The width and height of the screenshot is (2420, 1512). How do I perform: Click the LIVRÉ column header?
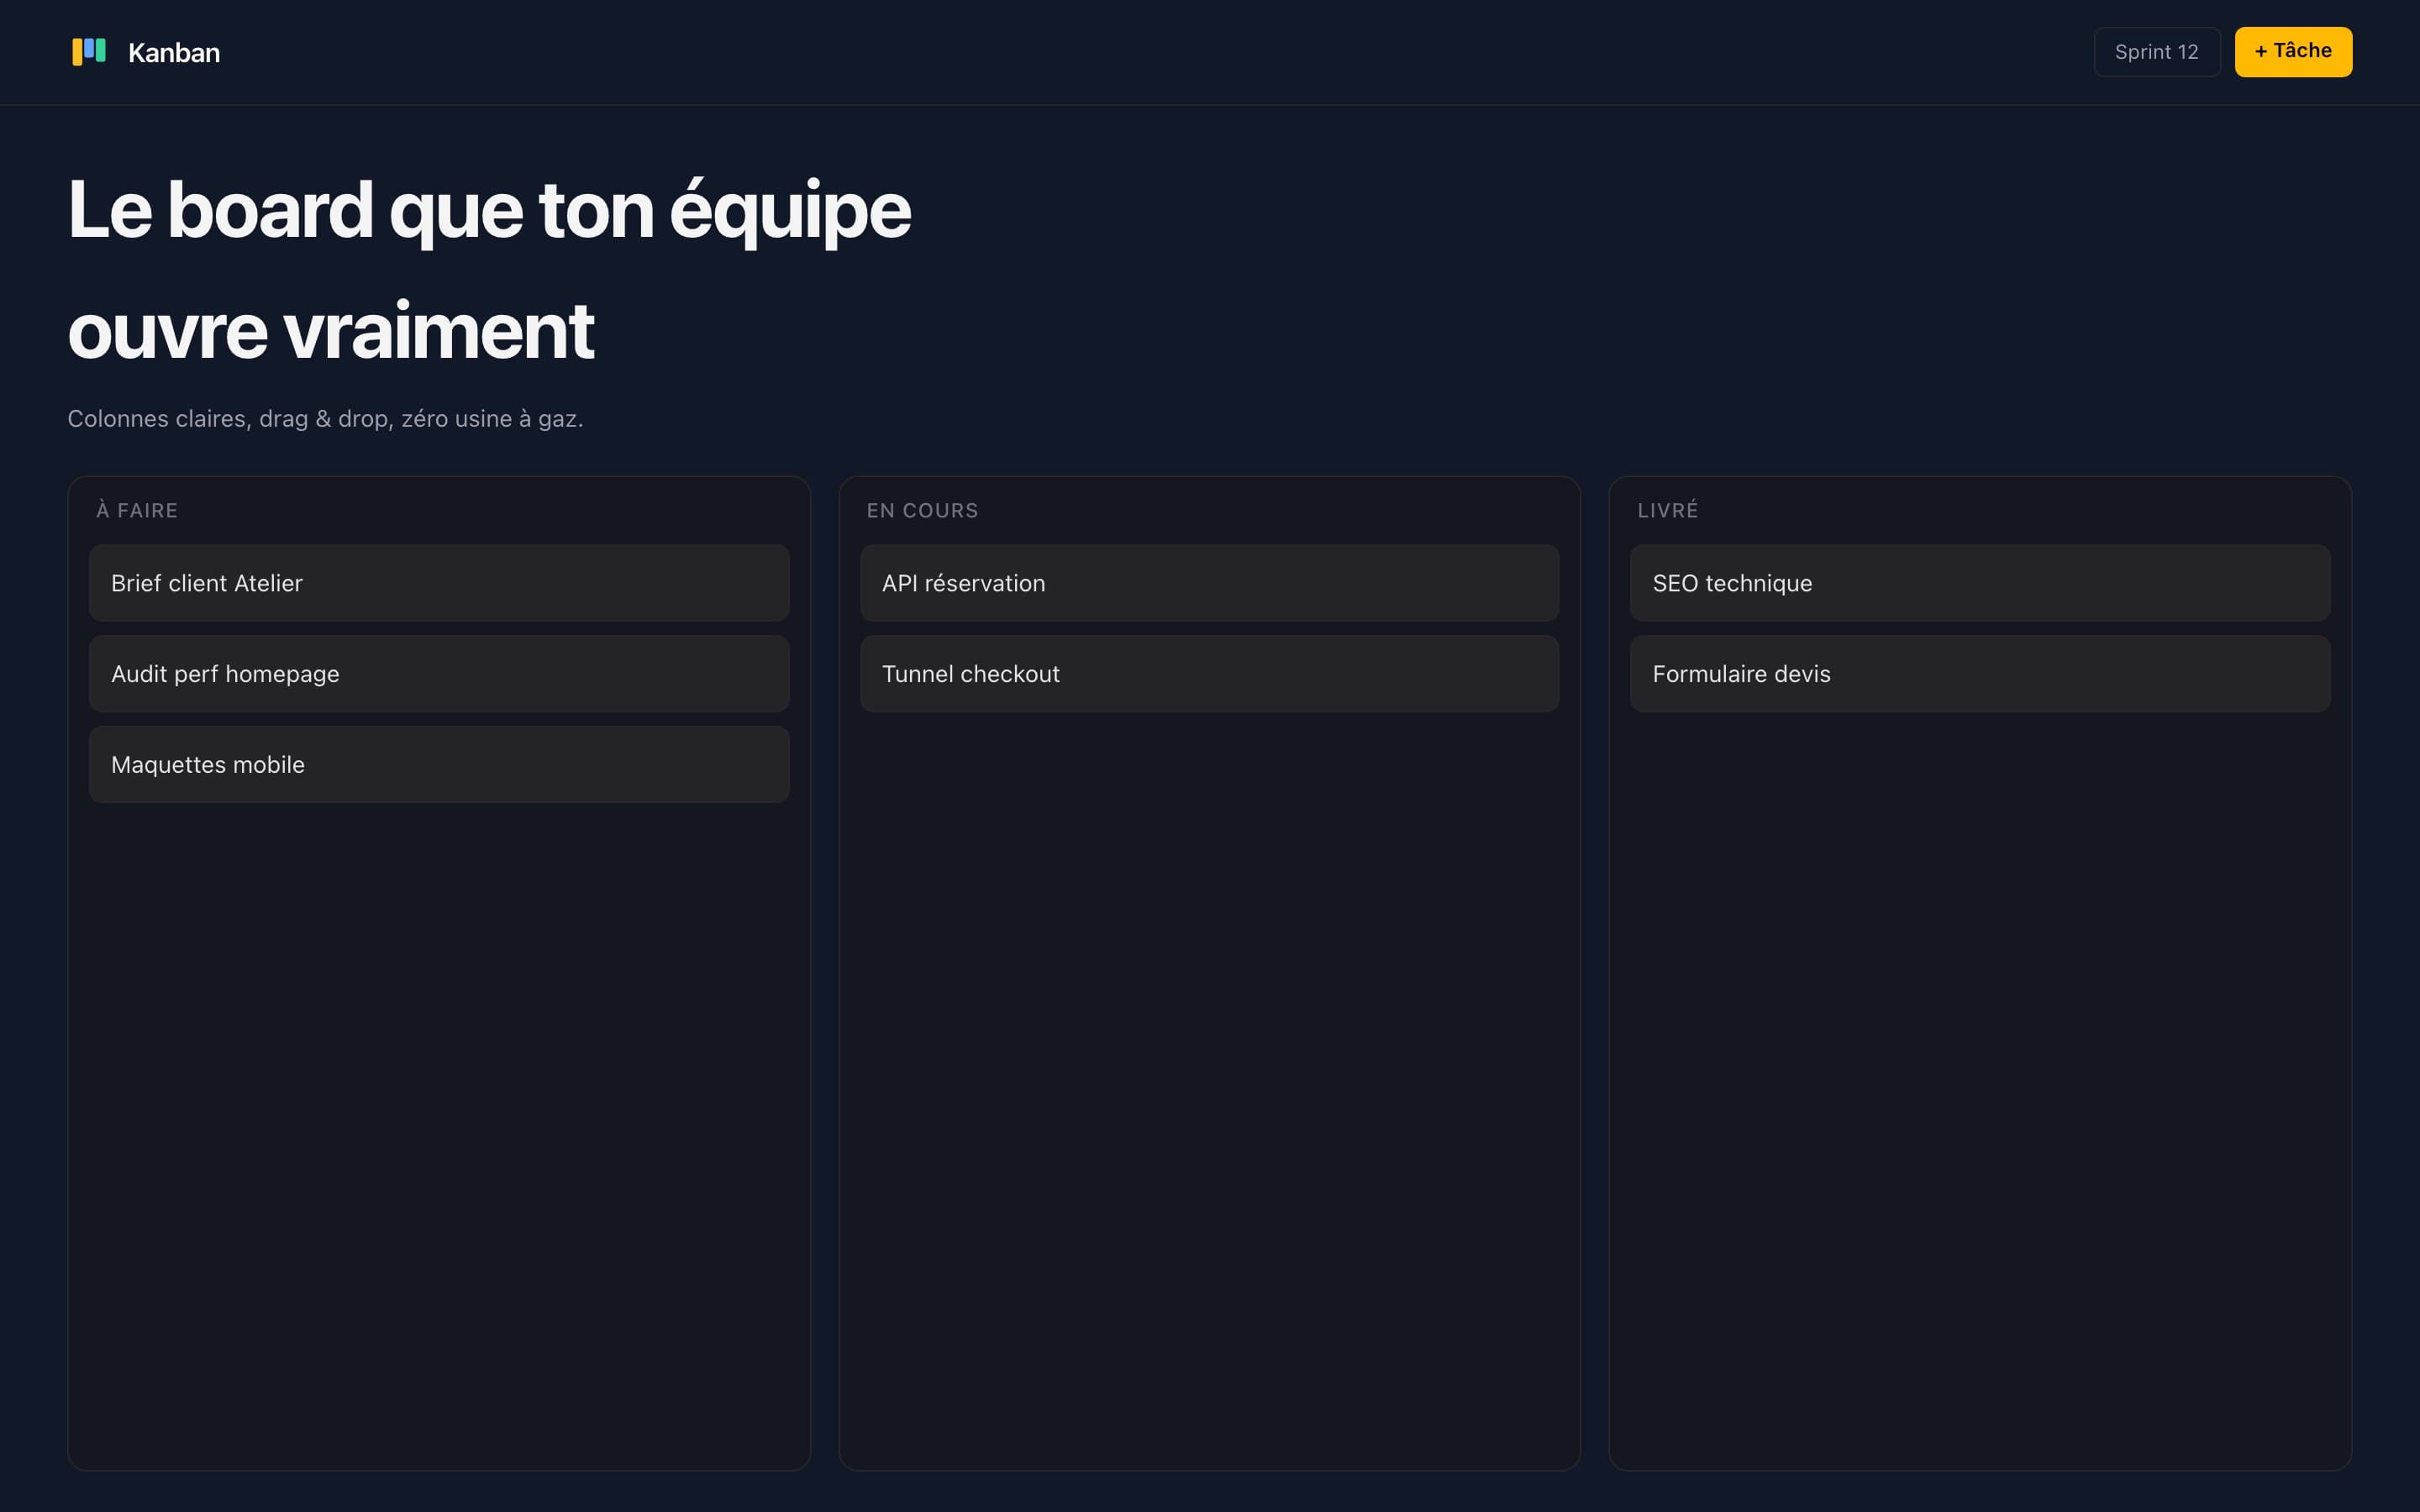click(x=1667, y=510)
